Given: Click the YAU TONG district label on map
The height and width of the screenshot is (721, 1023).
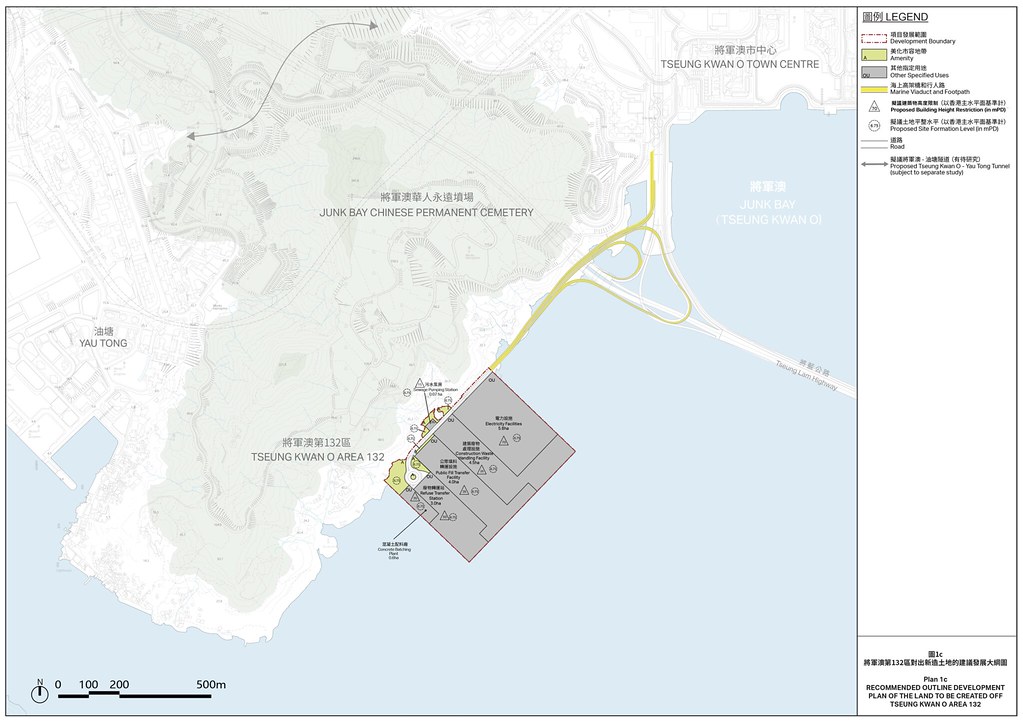Looking at the screenshot, I should 103,343.
